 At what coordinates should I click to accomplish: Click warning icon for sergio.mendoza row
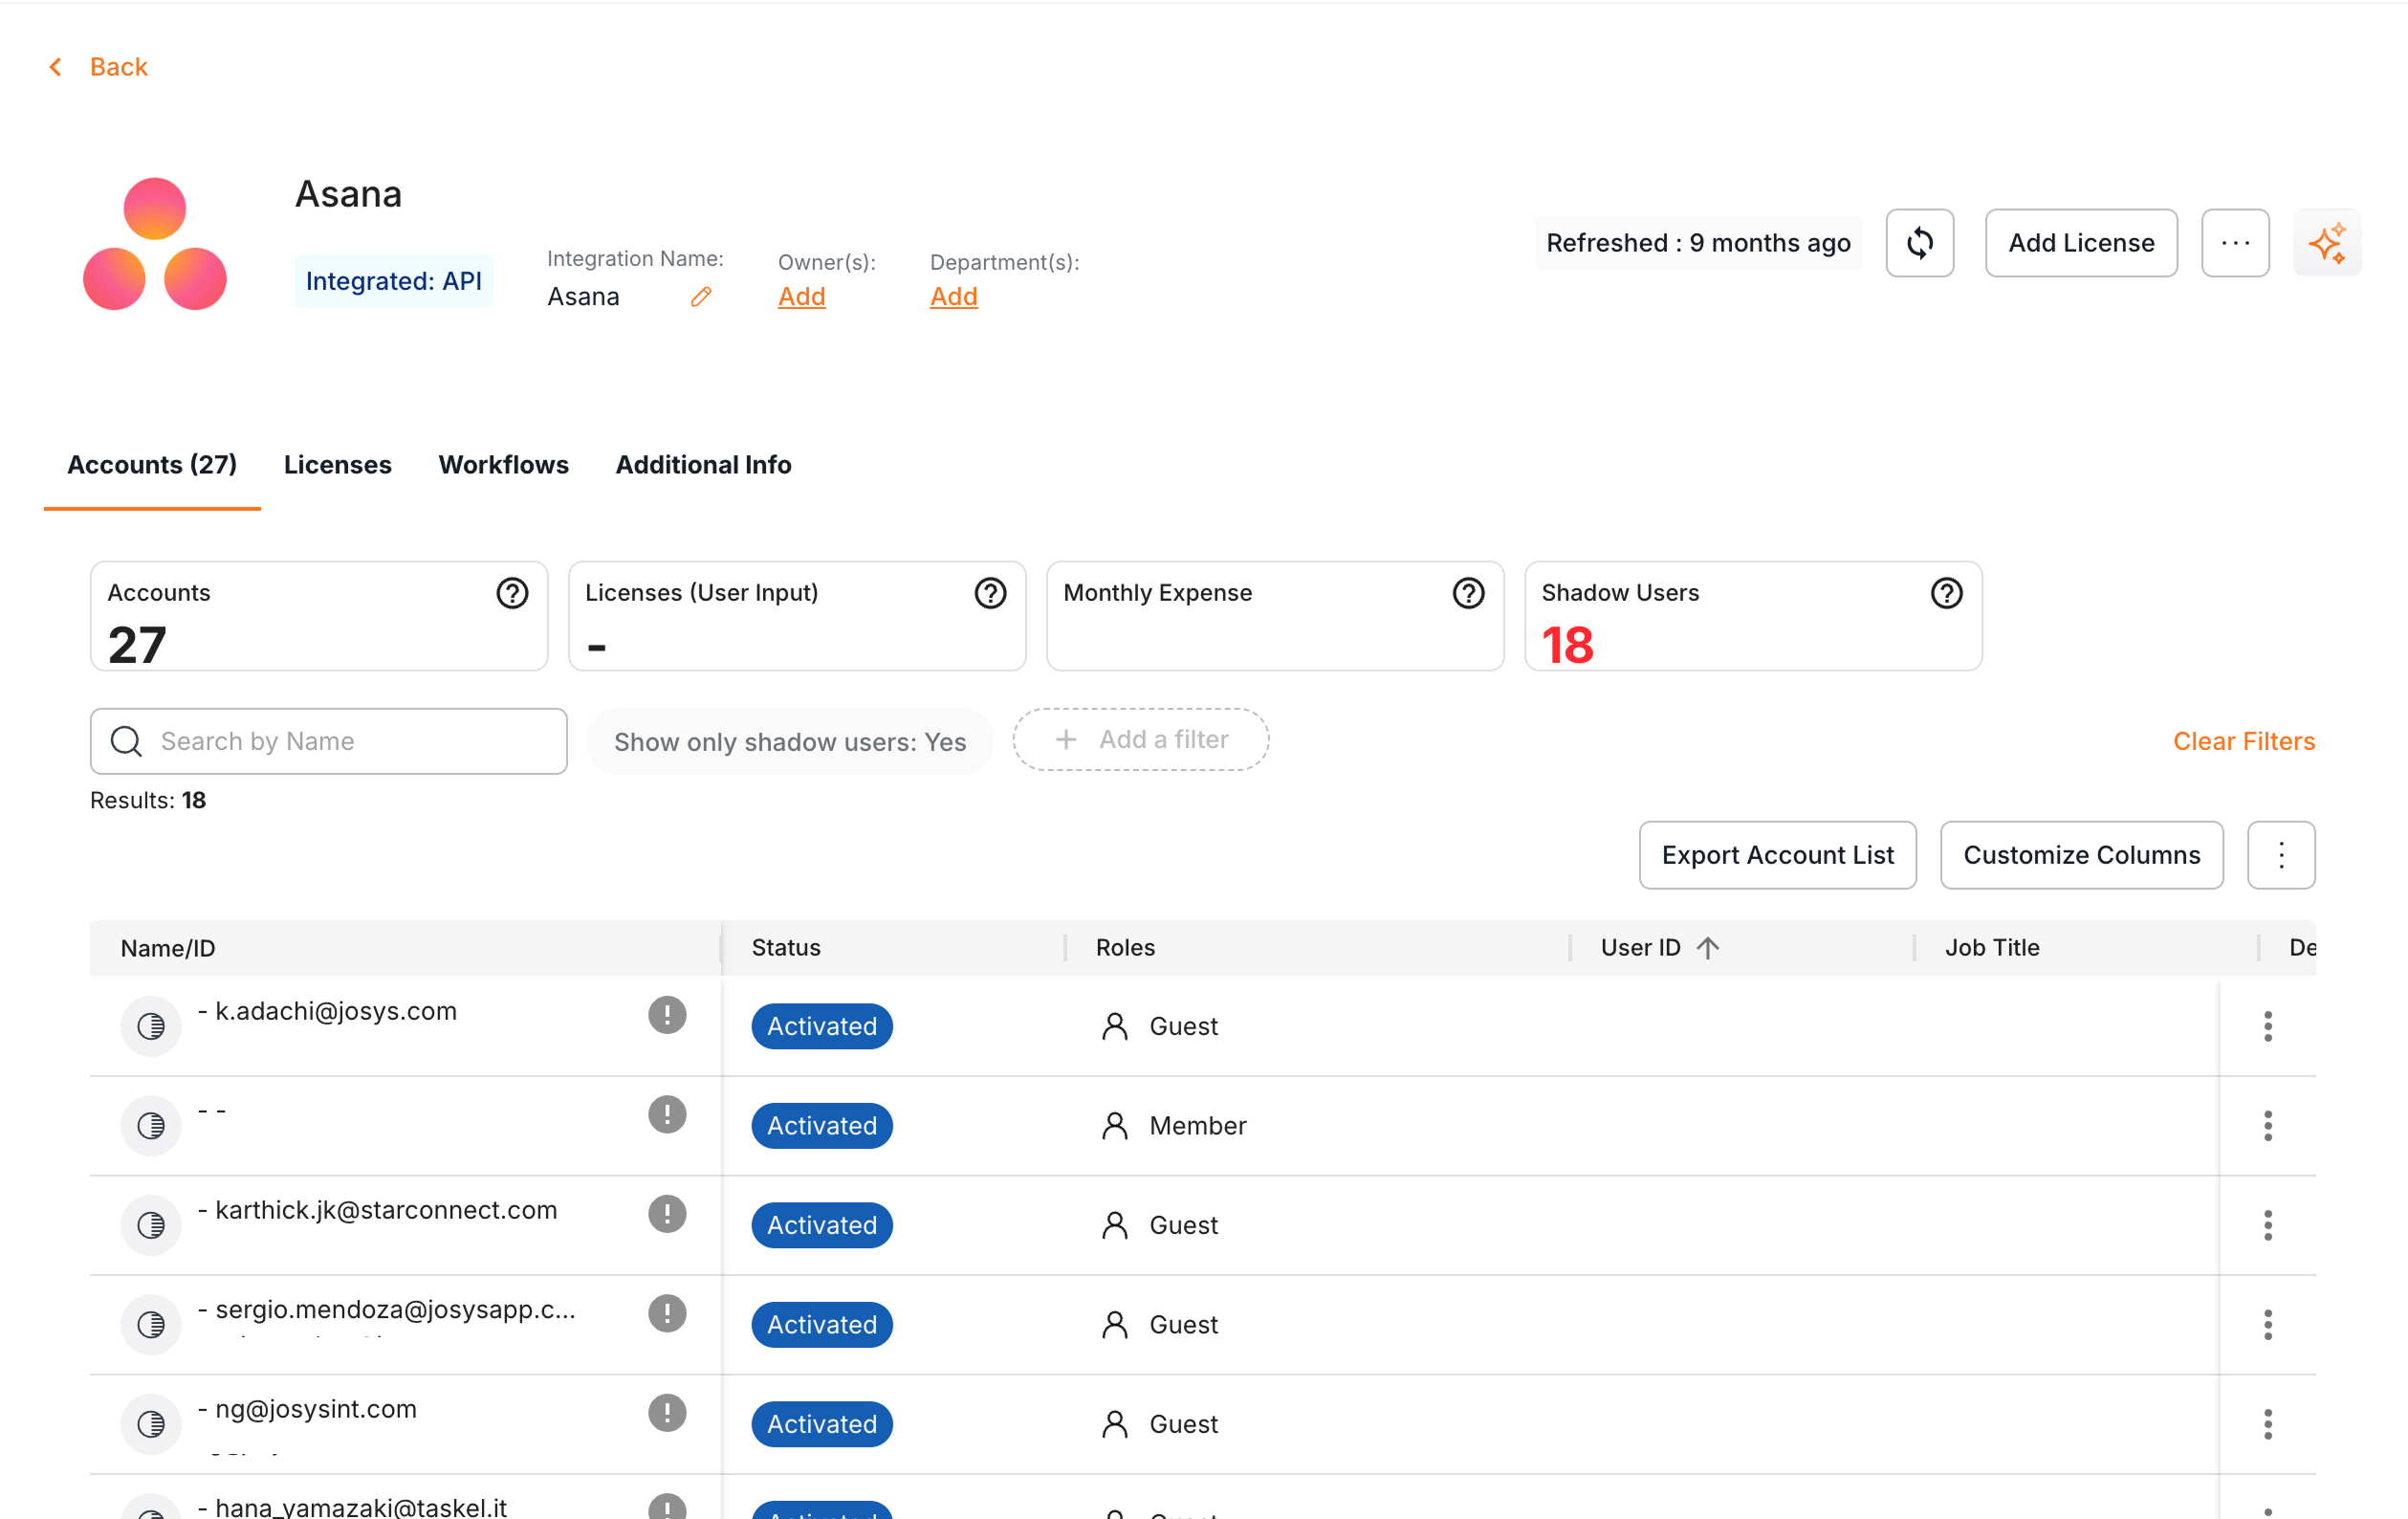[667, 1312]
